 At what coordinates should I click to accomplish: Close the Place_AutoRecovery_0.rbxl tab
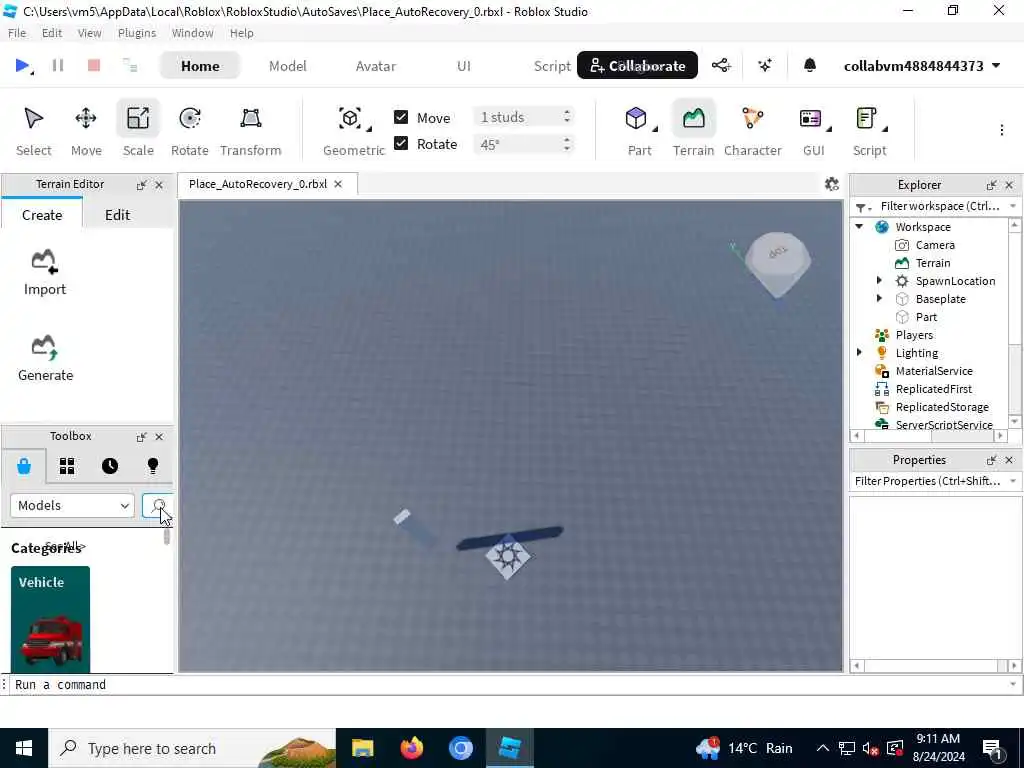coord(338,184)
